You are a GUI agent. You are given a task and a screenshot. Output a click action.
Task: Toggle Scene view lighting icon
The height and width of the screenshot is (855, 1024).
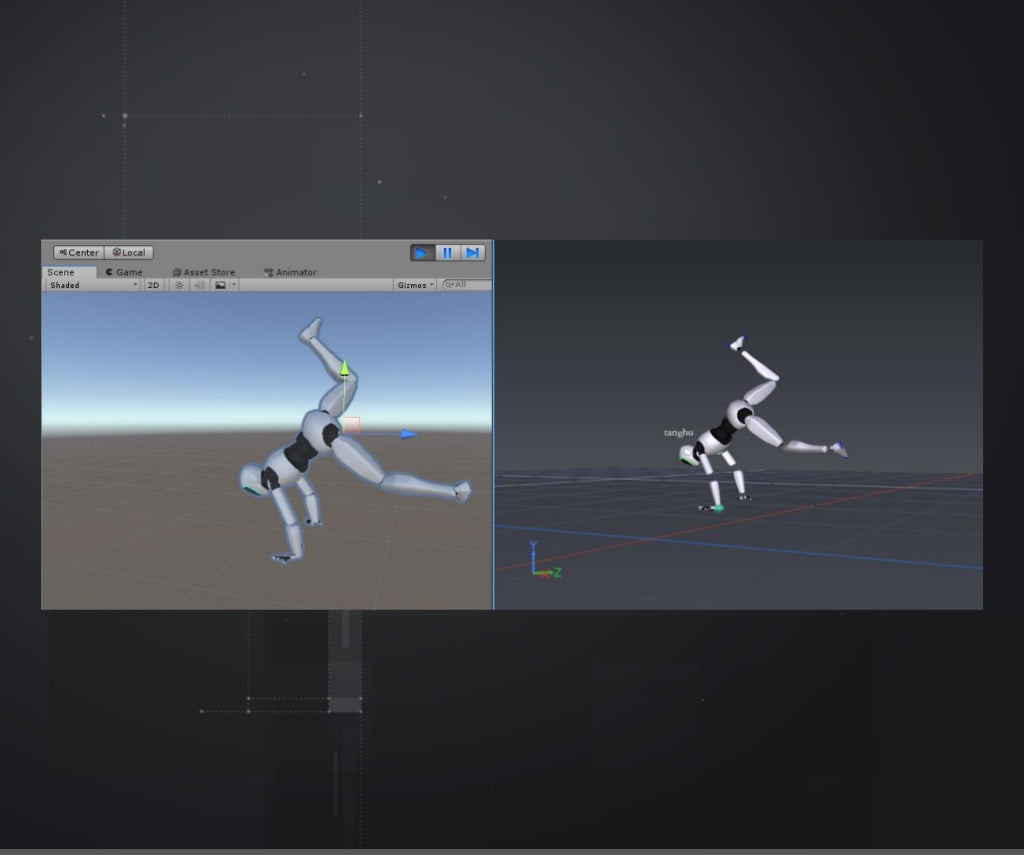click(178, 284)
